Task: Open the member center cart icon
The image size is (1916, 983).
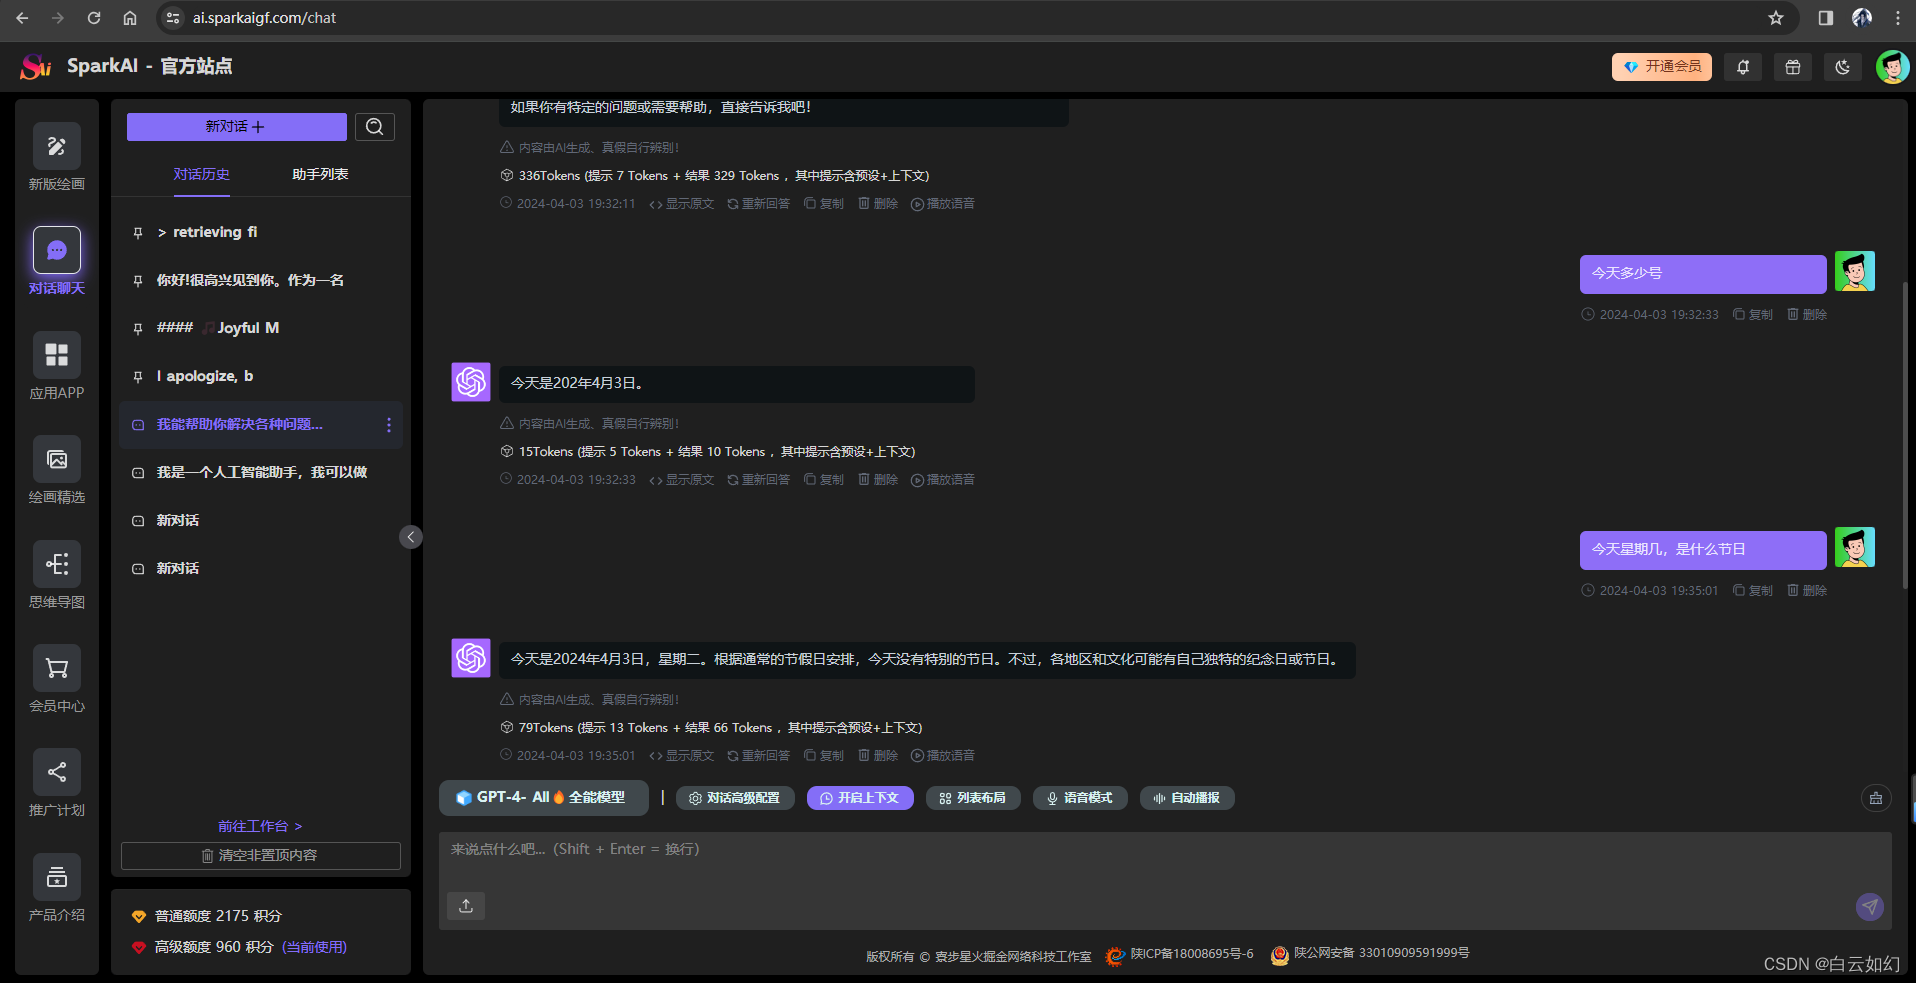Action: 57,668
